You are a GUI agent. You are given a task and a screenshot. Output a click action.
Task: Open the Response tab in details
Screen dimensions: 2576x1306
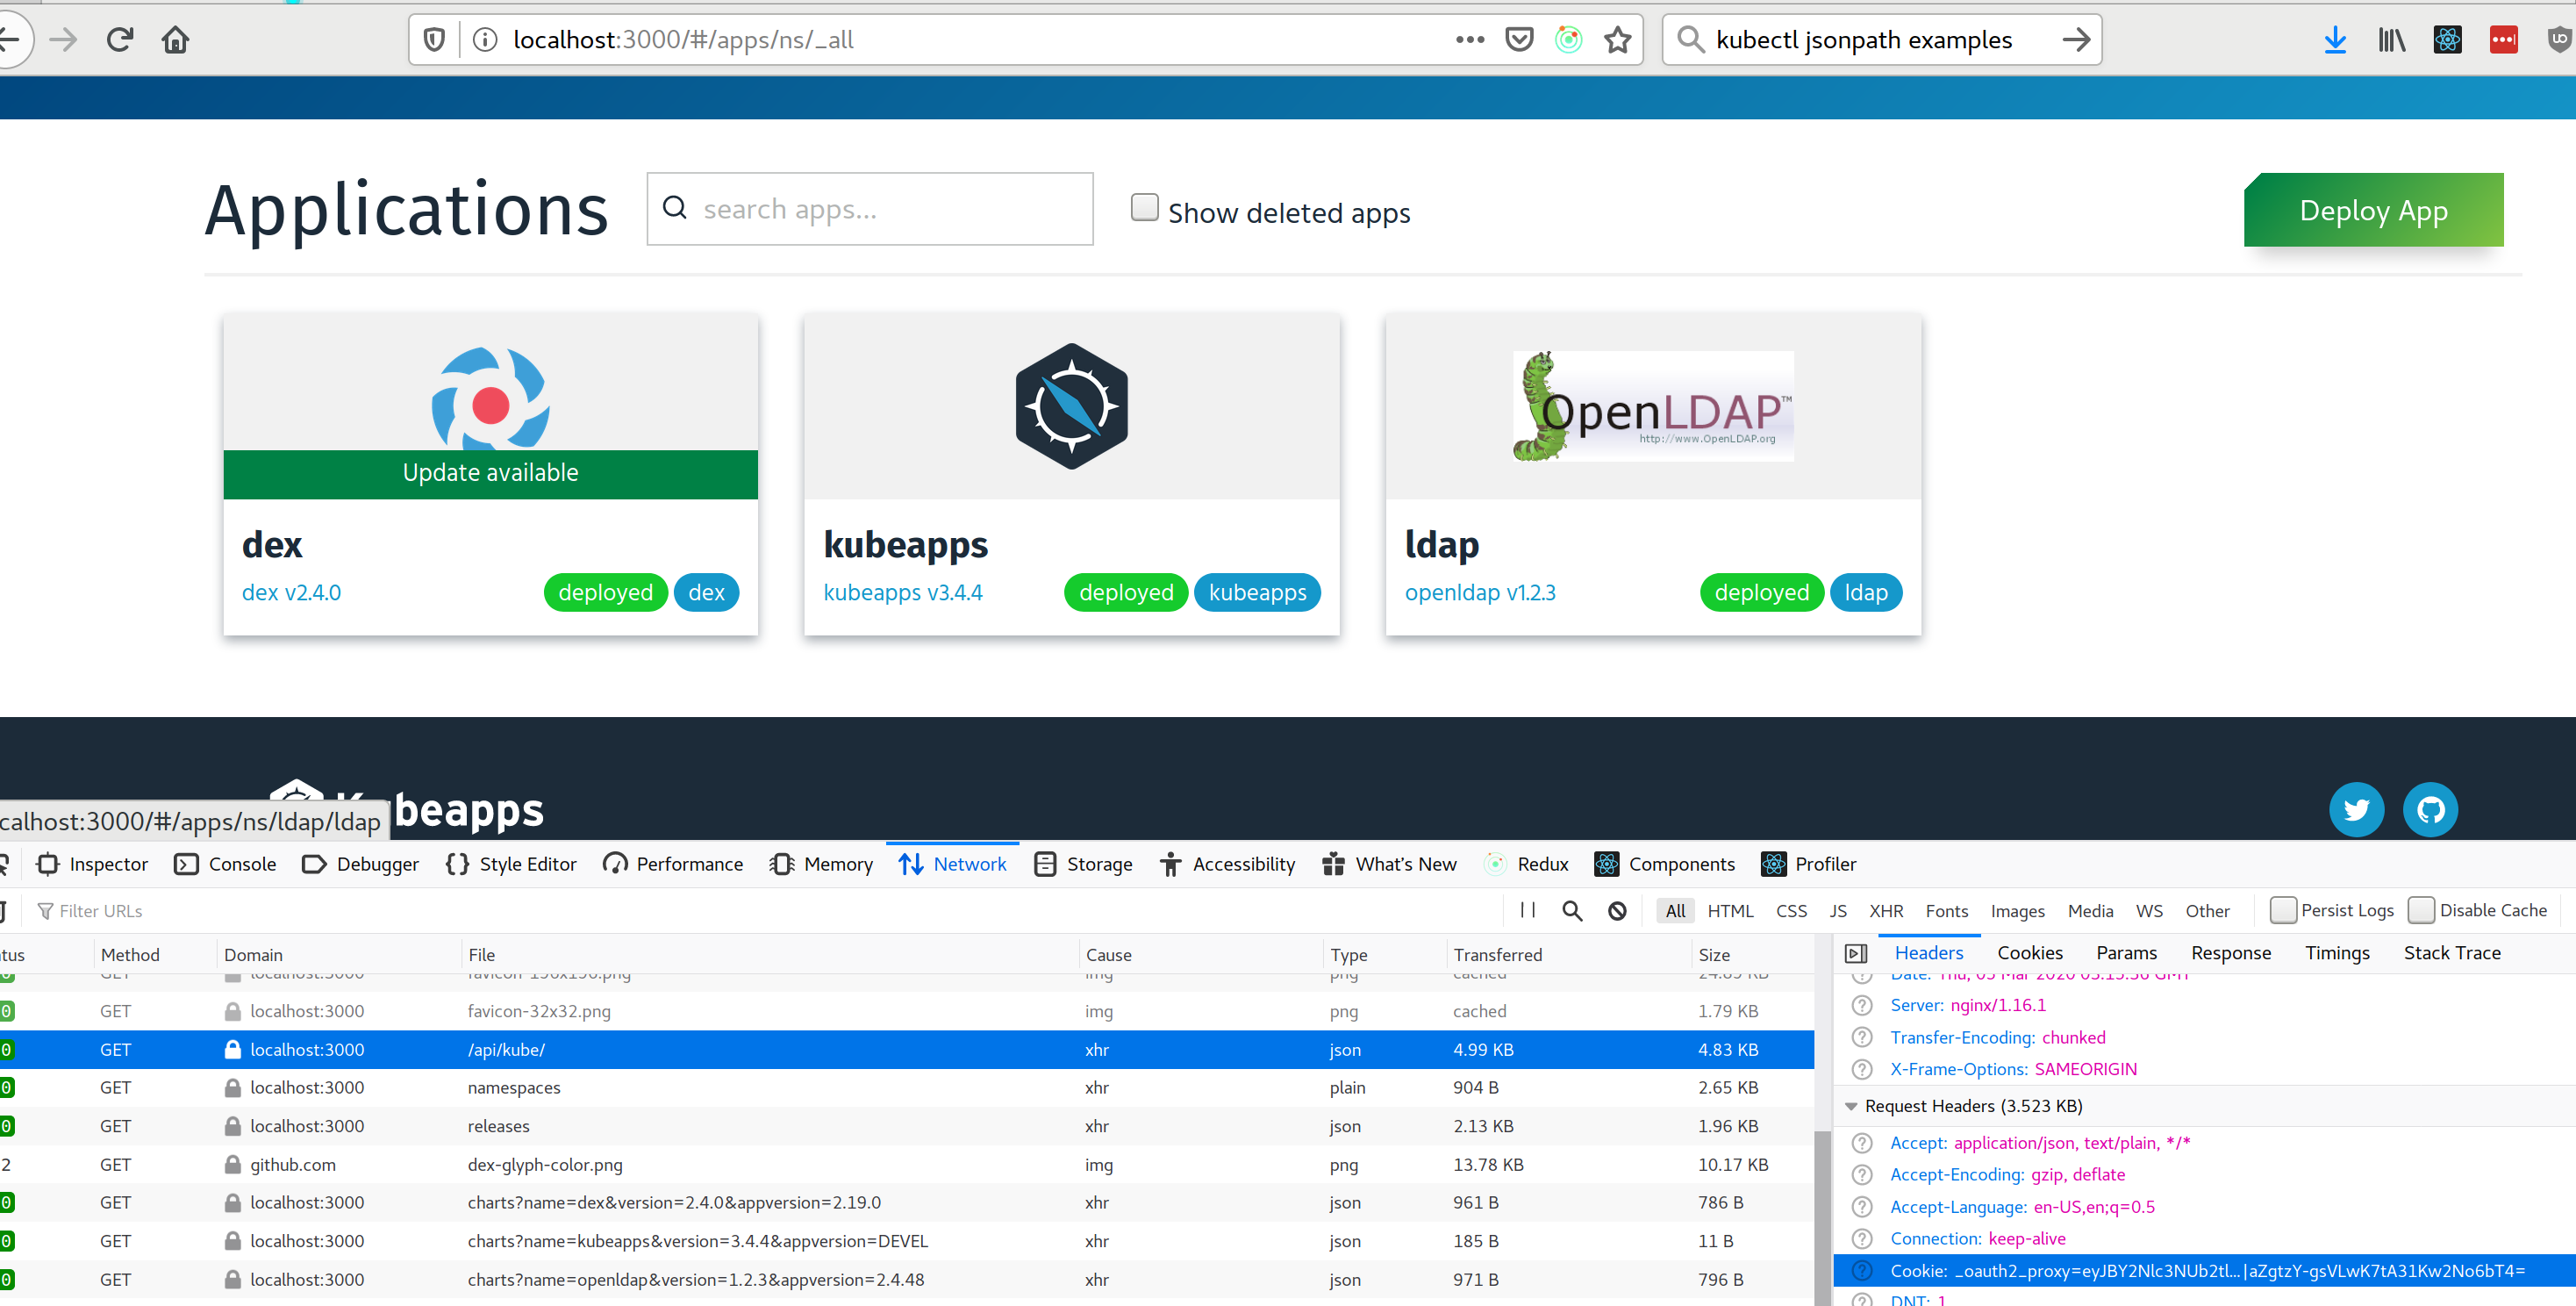click(2230, 953)
